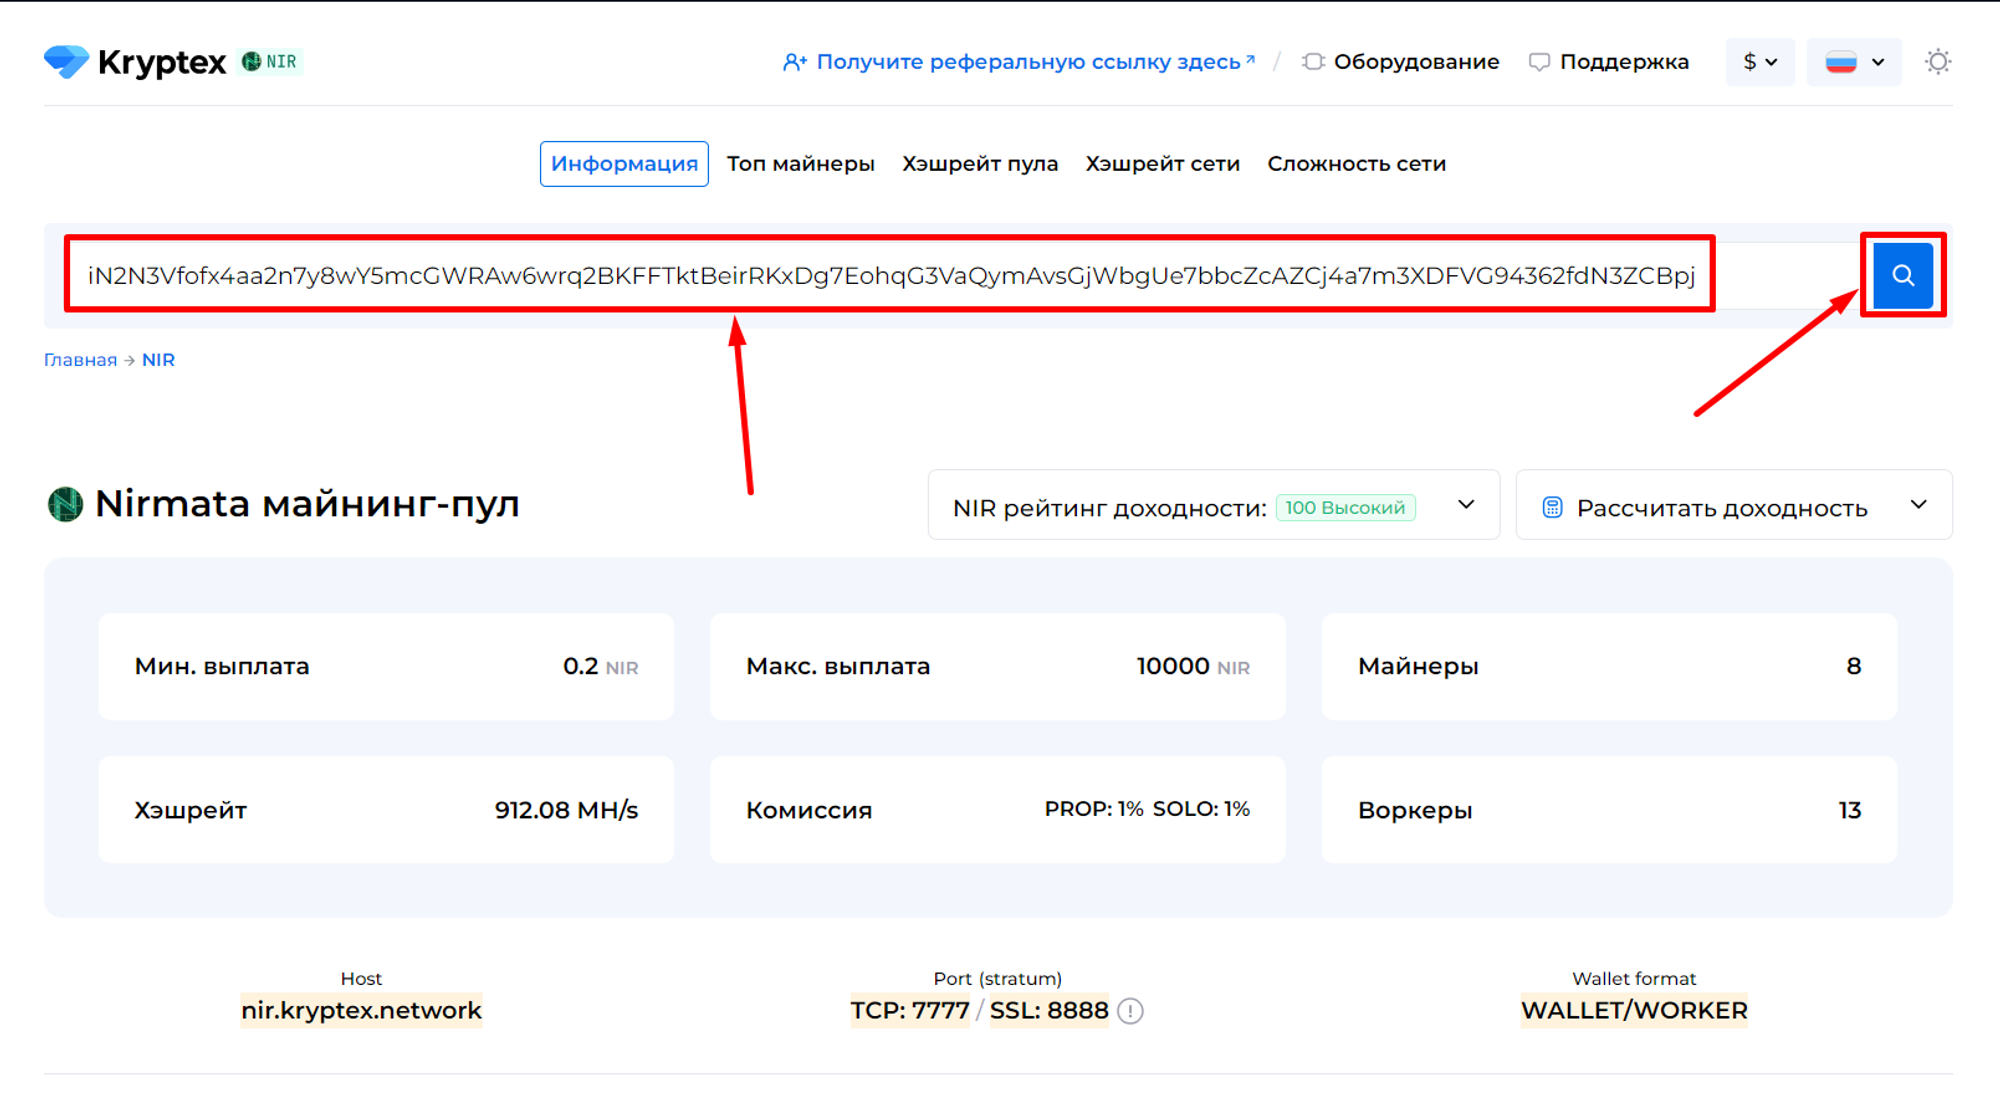Screen dimensions: 2000x1093
Task: Toggle the light/dark theme sun icon
Action: [1938, 62]
